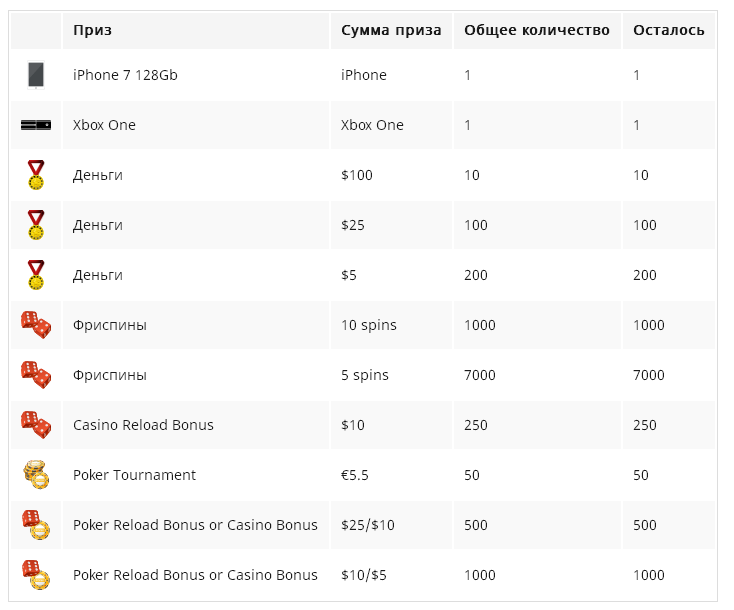Click the Сумма приза column header
Screen dimensions: 734x610
391,30
